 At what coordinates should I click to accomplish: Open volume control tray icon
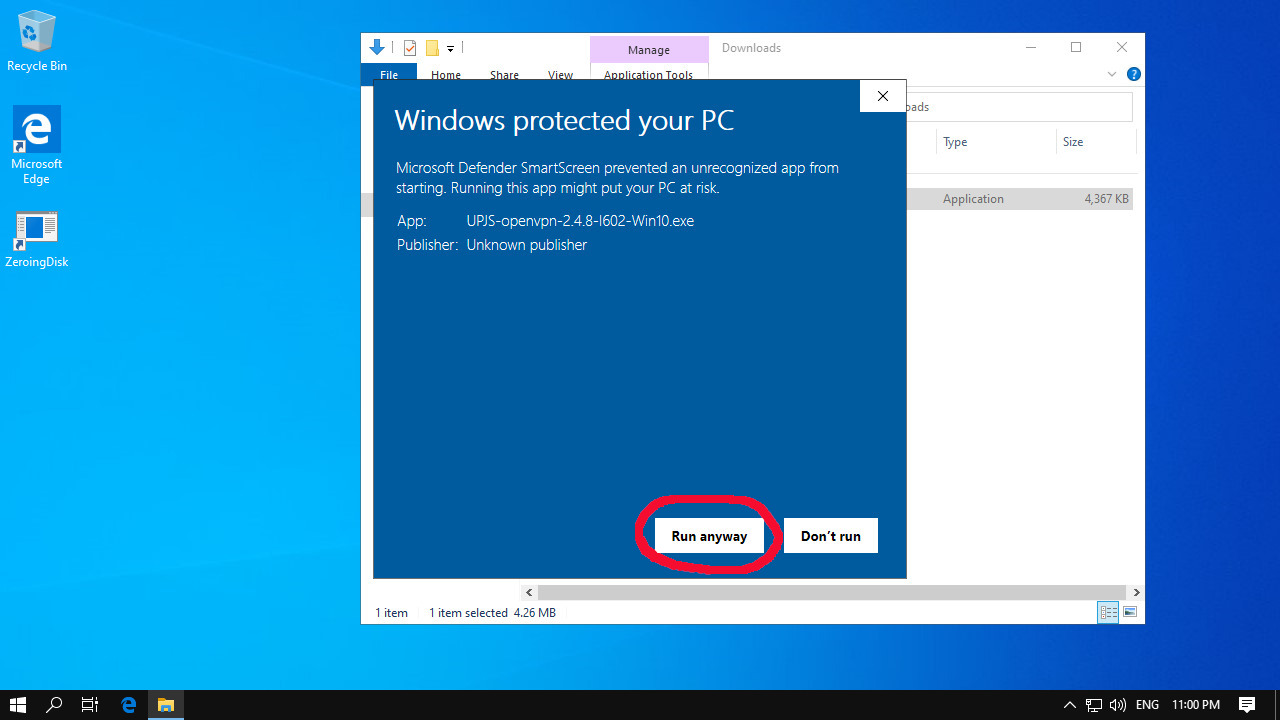[x=1117, y=705]
